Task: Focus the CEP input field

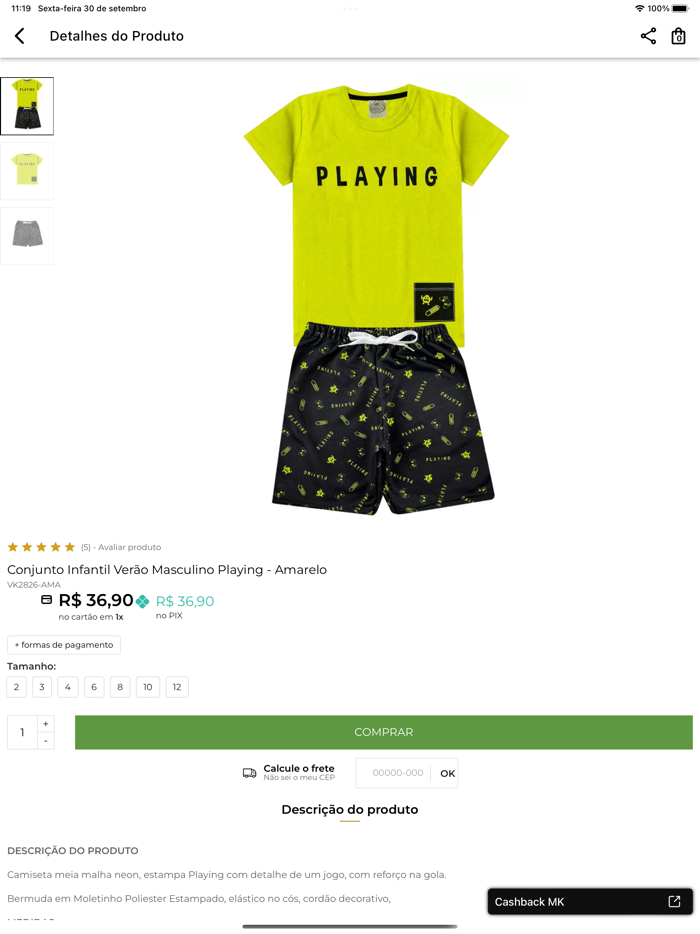Action: coord(397,773)
